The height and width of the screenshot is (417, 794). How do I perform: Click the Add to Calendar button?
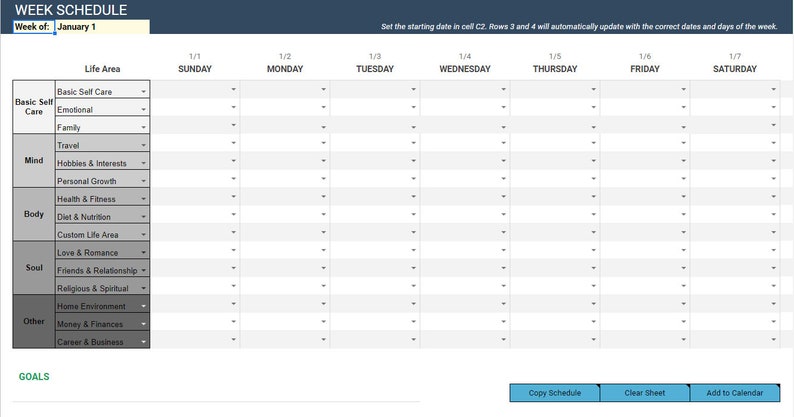735,393
